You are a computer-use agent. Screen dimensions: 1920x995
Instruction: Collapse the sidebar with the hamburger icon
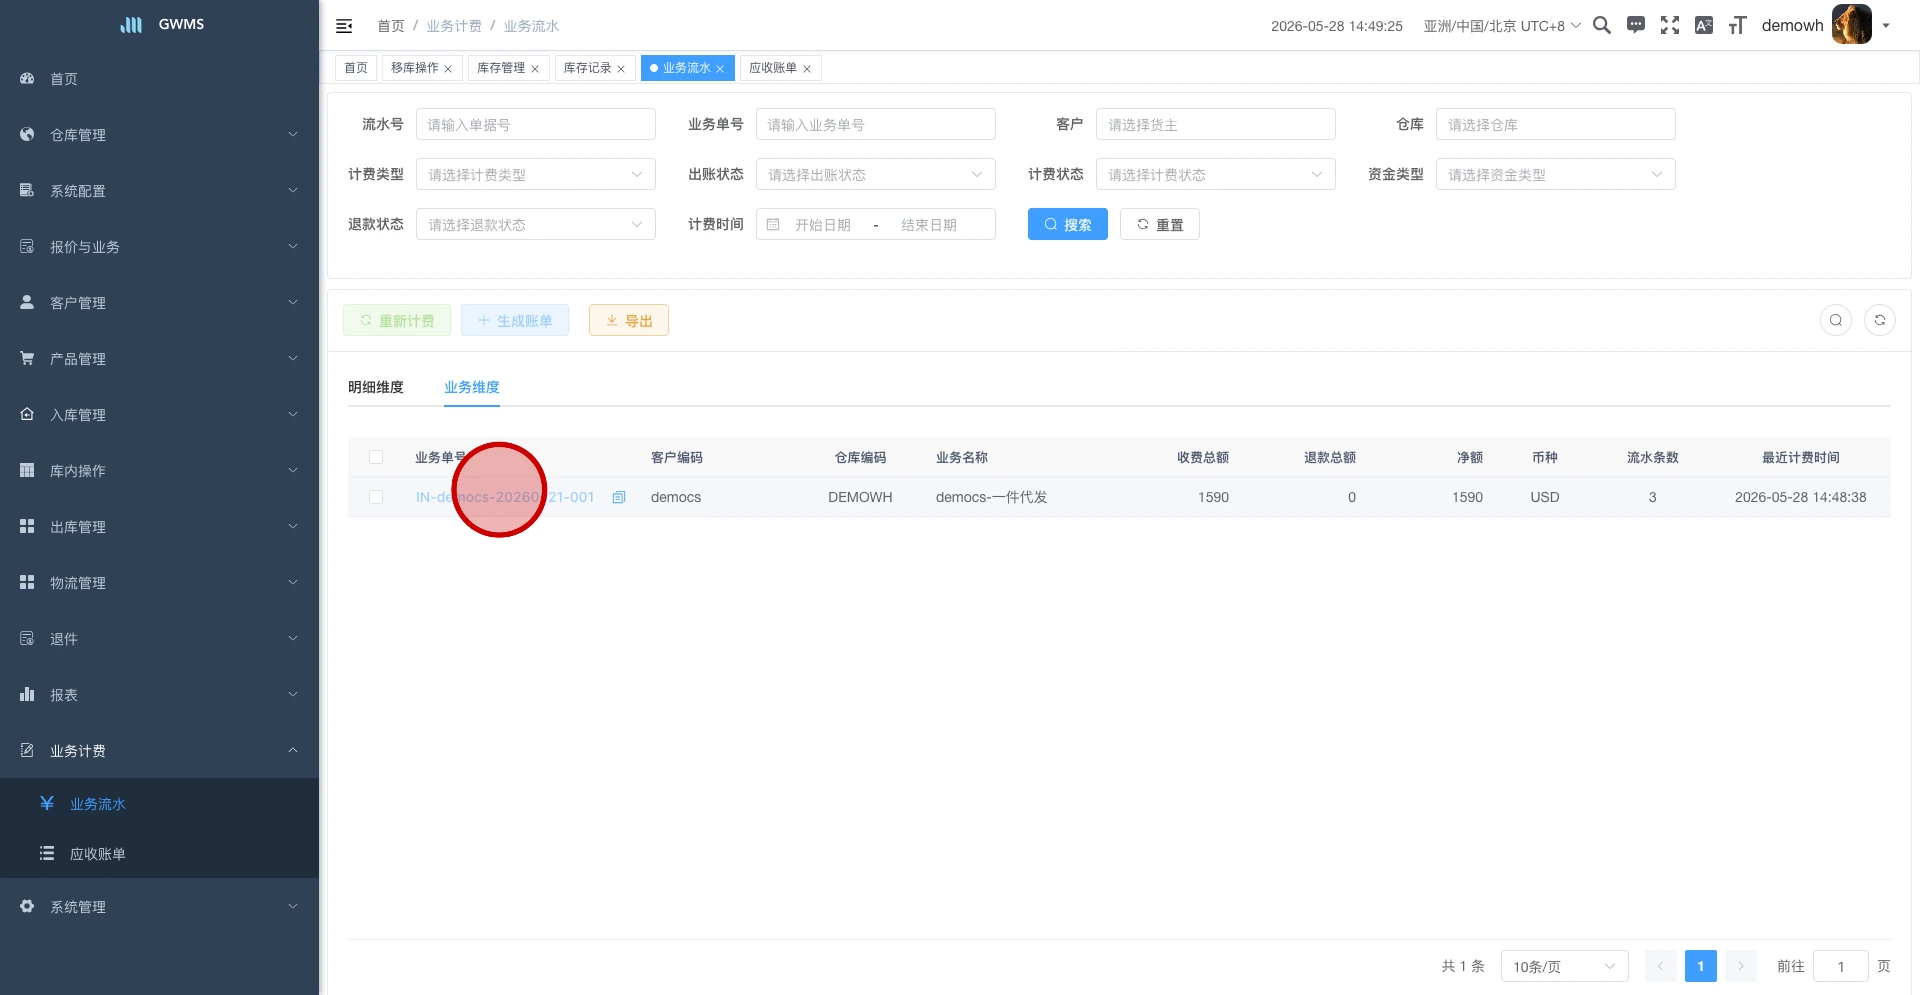(344, 26)
